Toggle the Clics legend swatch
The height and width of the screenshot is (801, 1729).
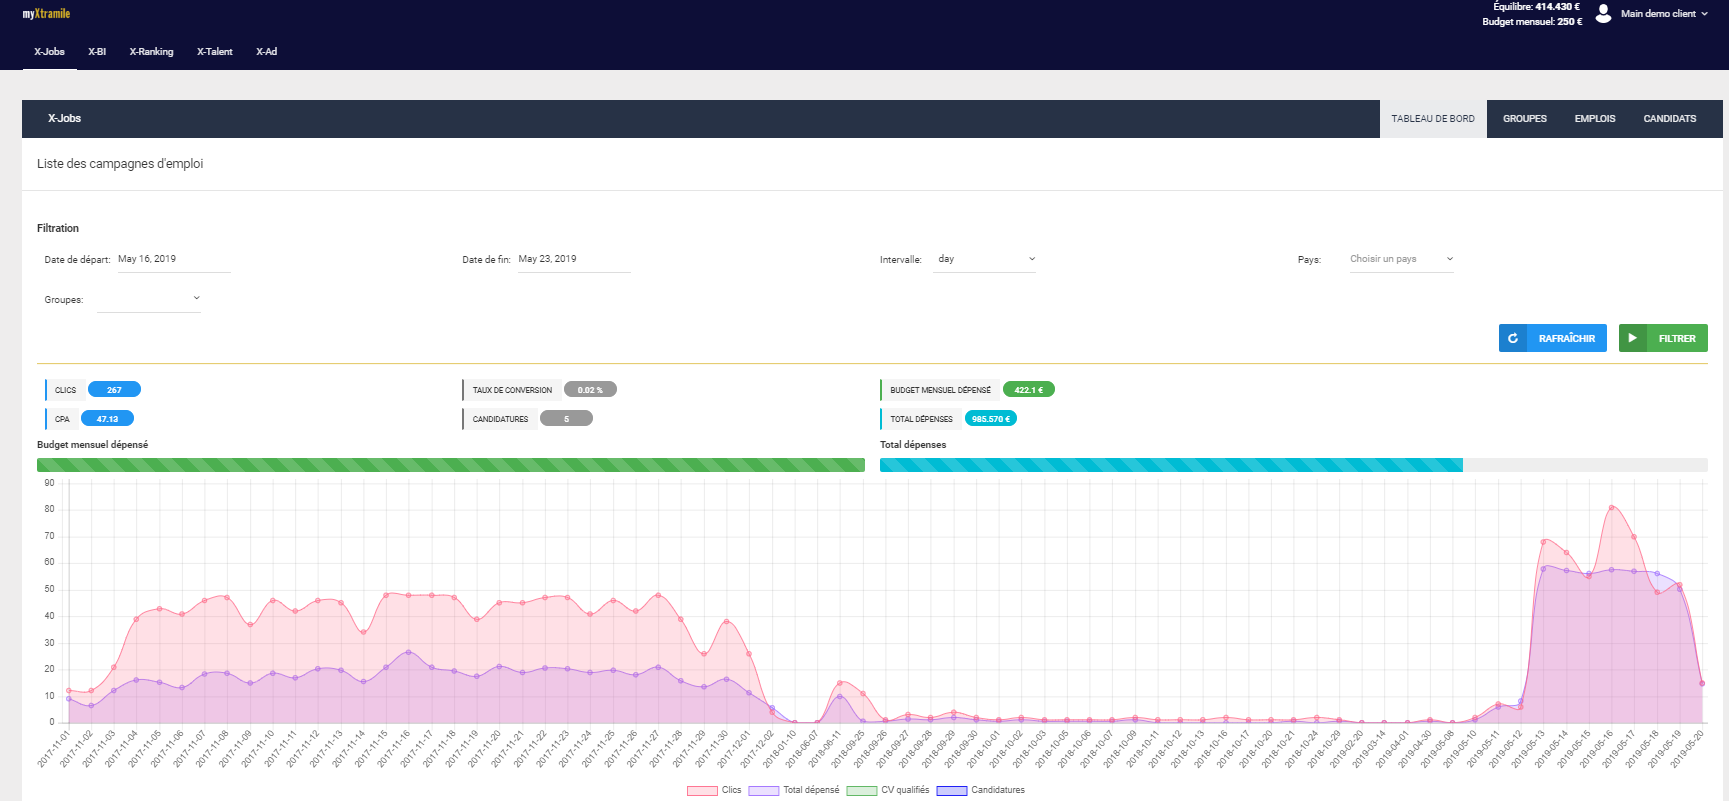click(x=702, y=790)
